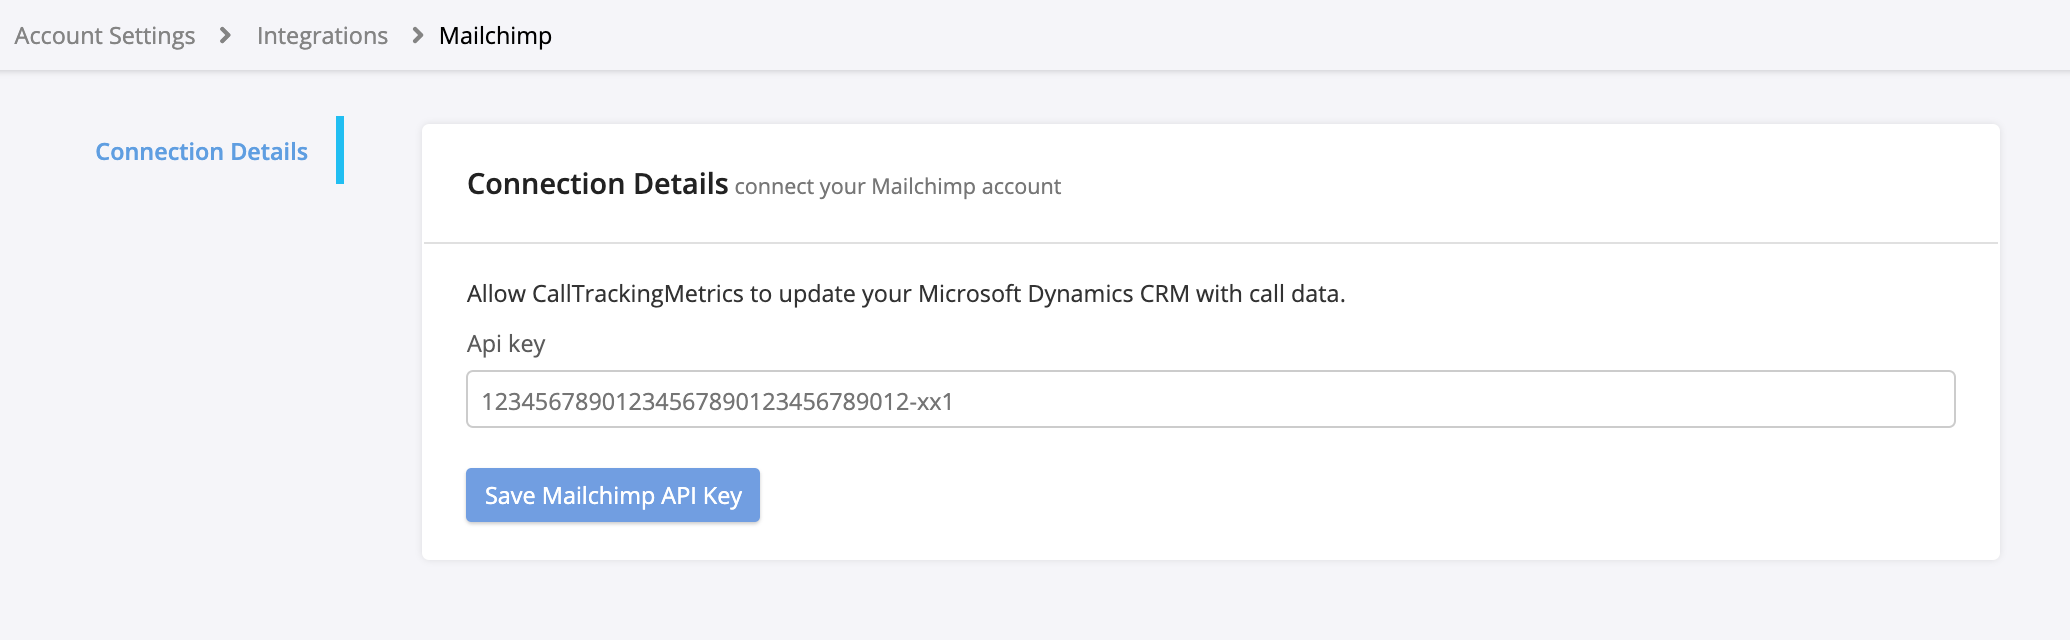
Task: Click the '-xx1' suffix of the Api key placeholder
Action: [x=932, y=402]
